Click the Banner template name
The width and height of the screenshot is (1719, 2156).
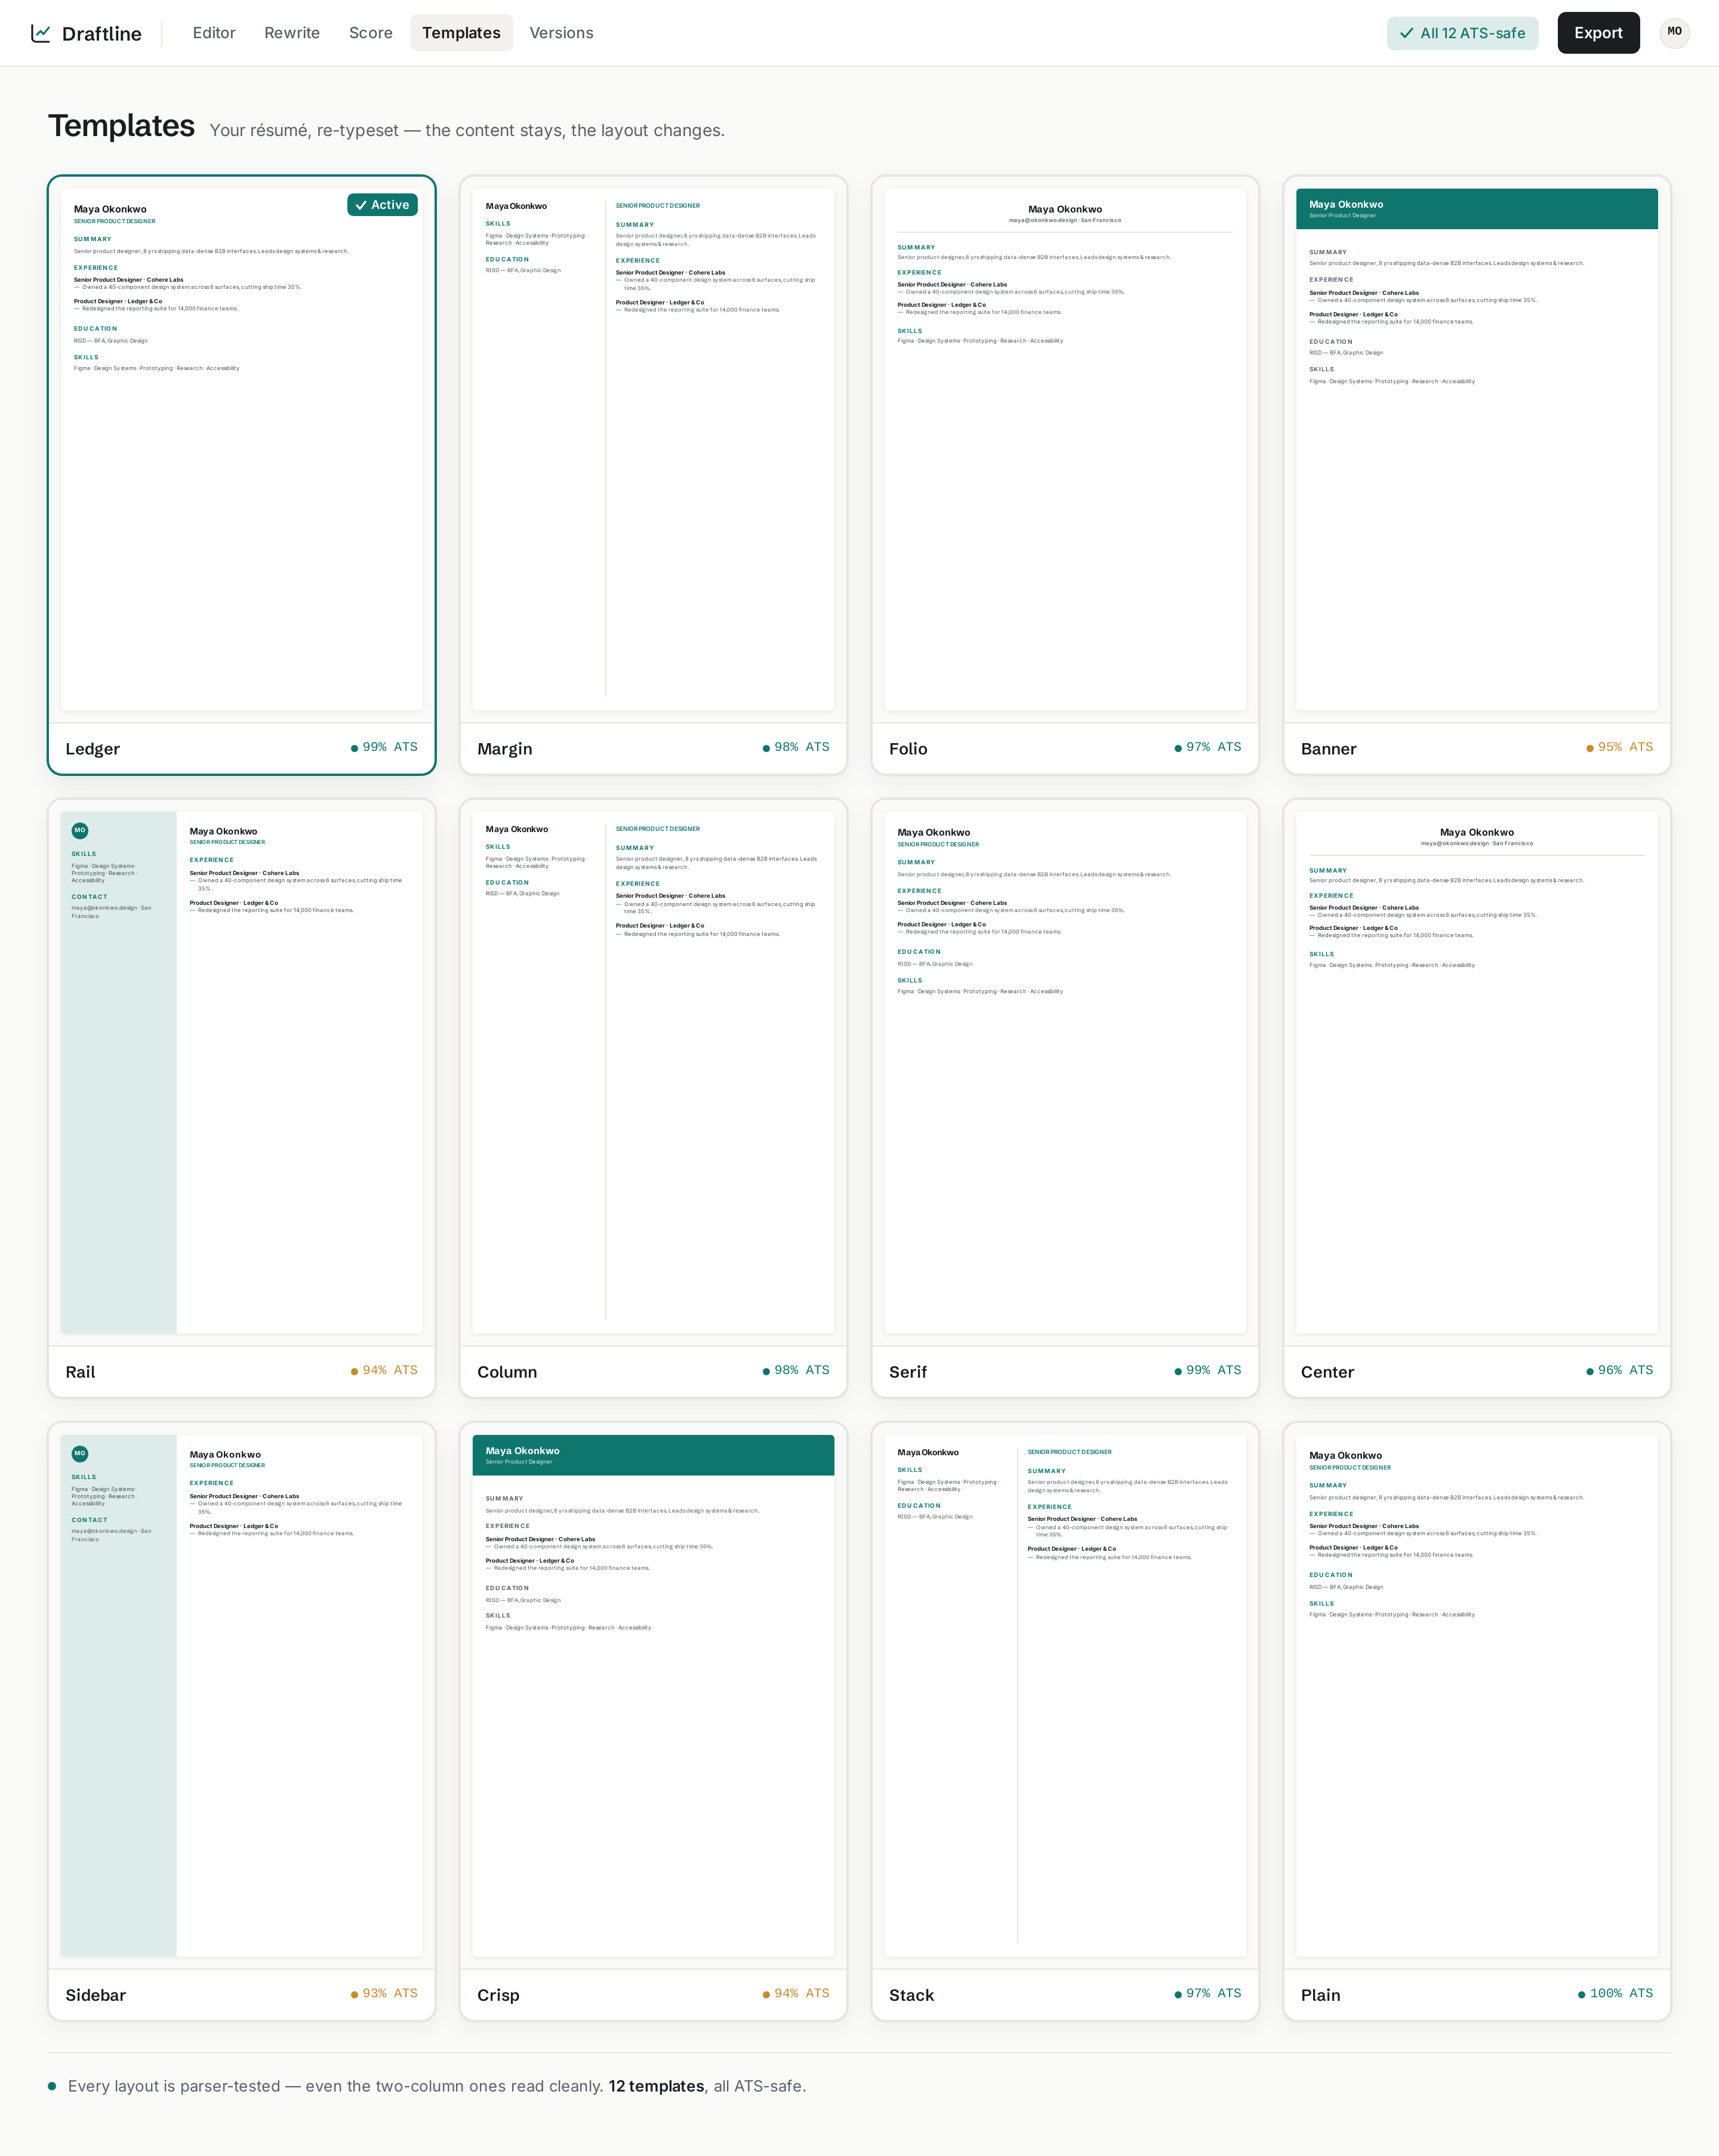1329,749
